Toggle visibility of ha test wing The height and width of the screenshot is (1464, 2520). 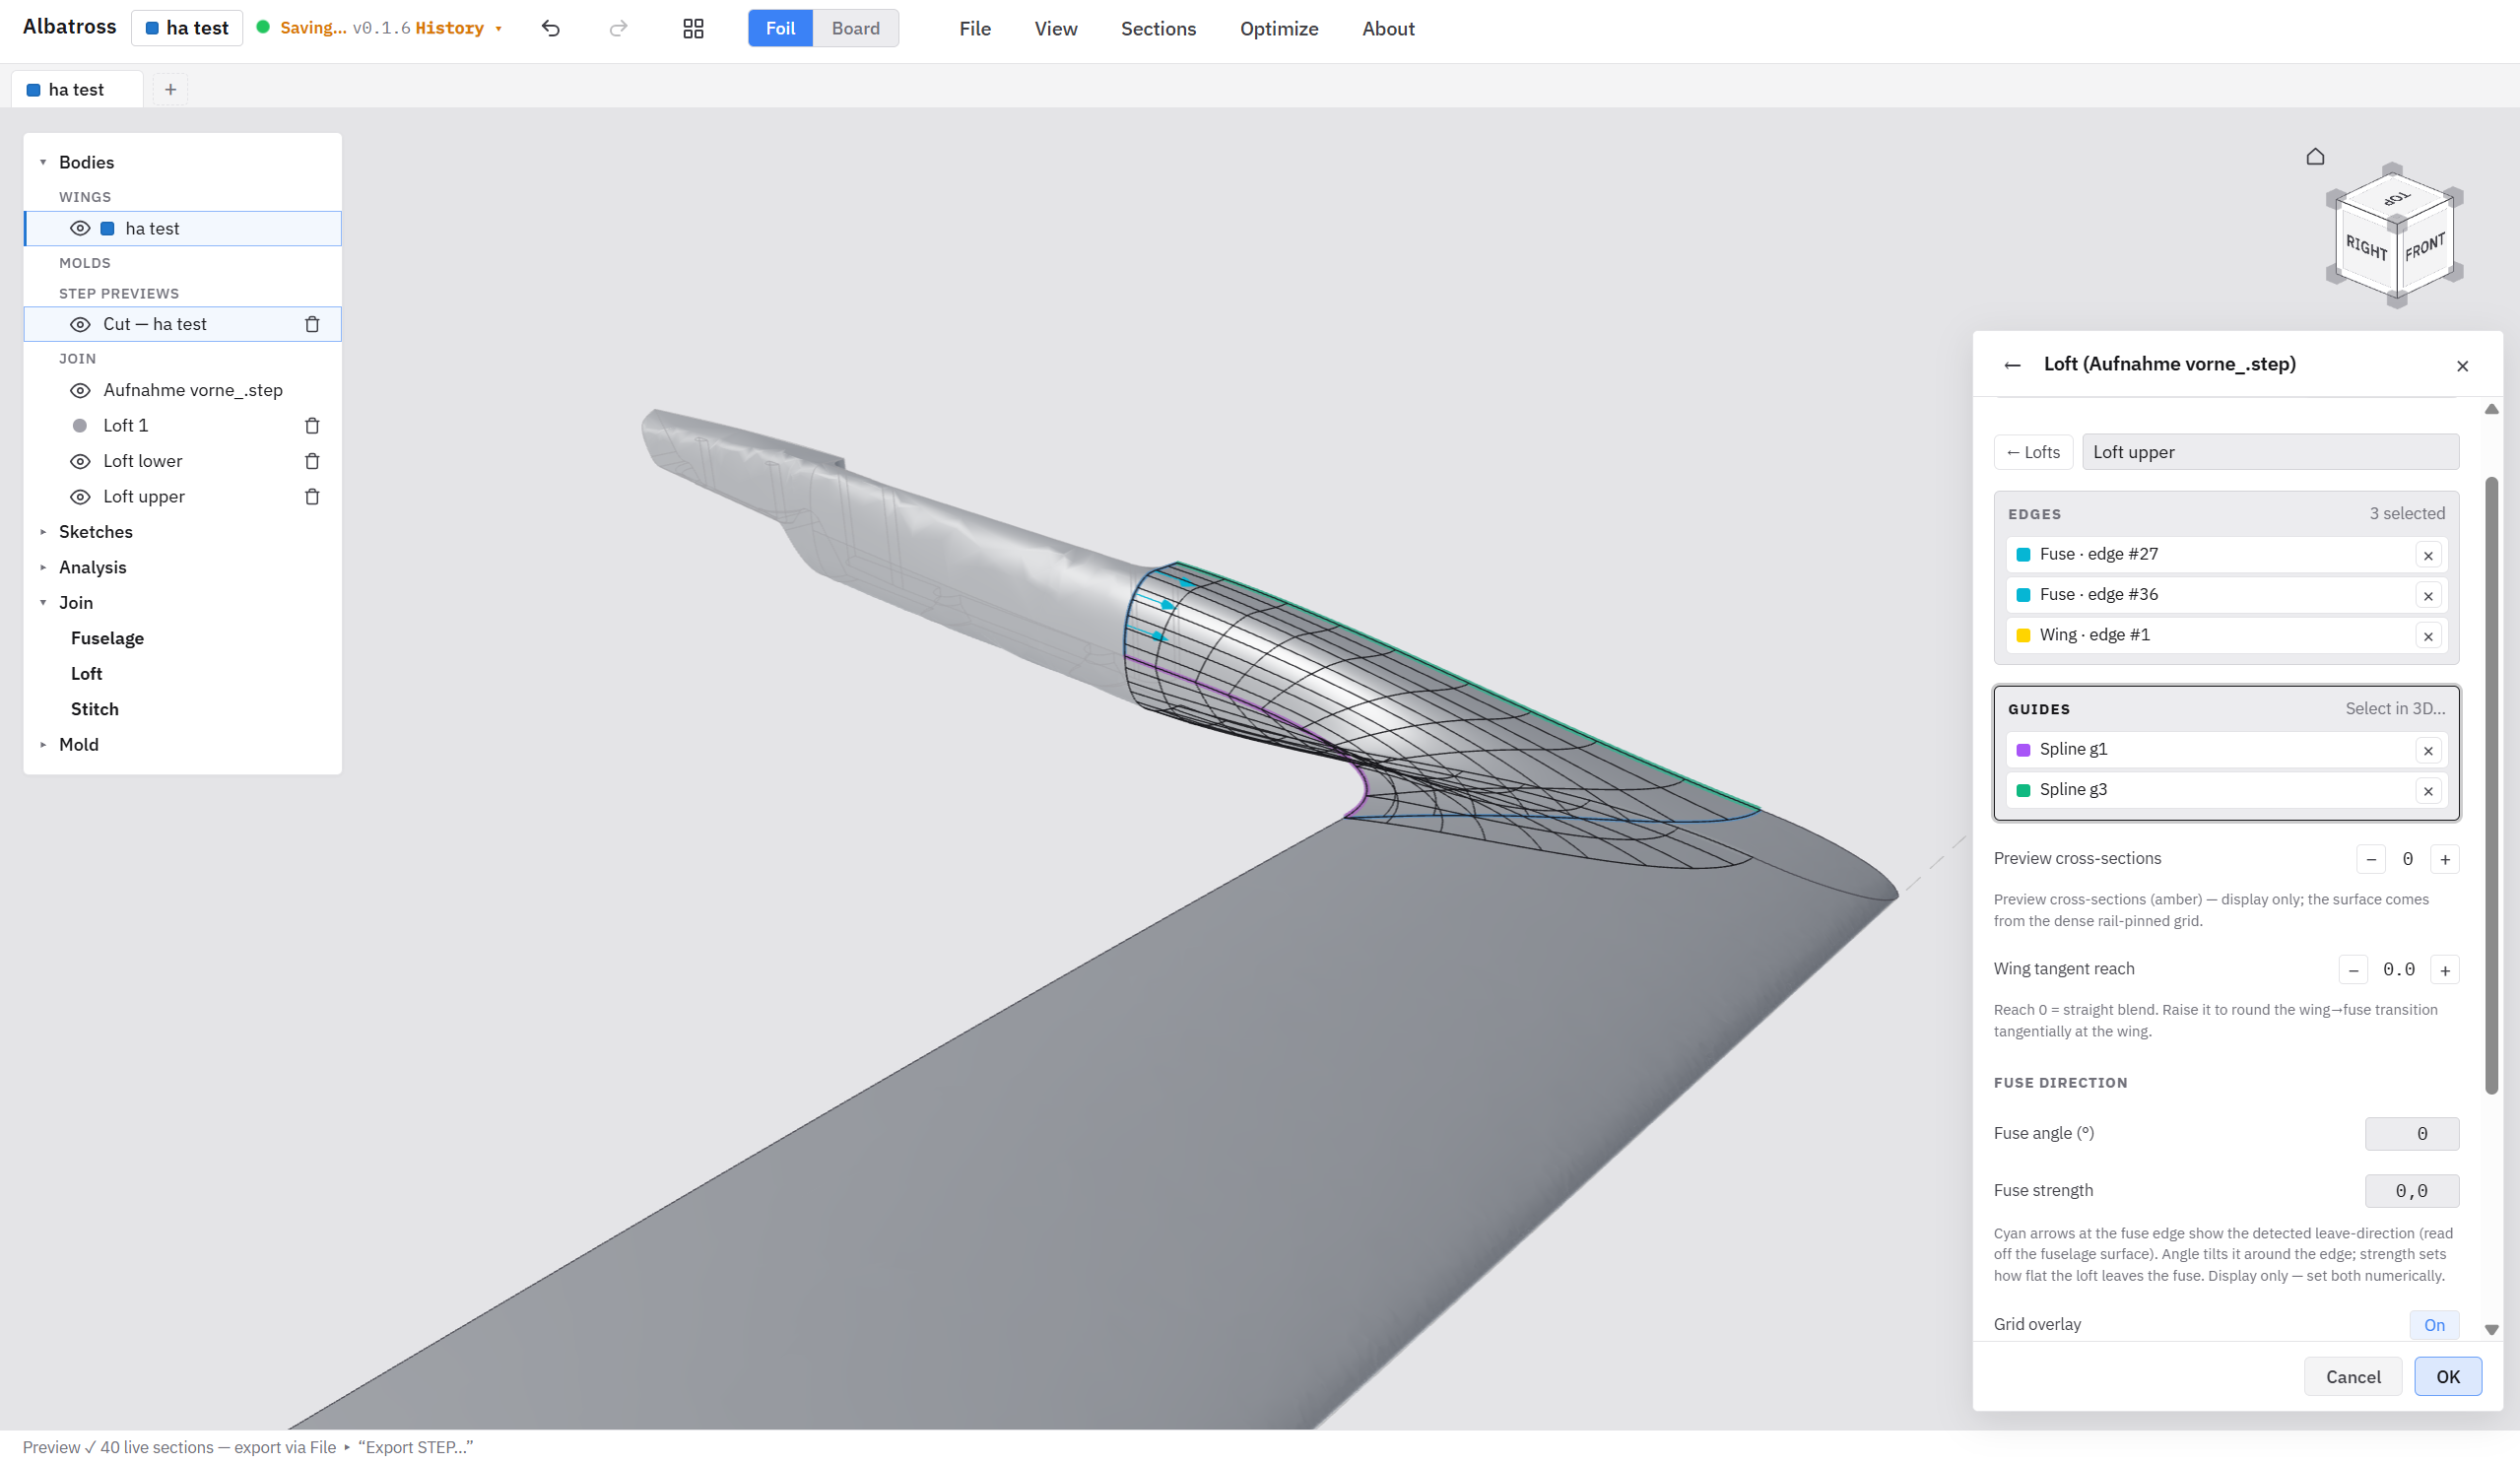point(80,228)
